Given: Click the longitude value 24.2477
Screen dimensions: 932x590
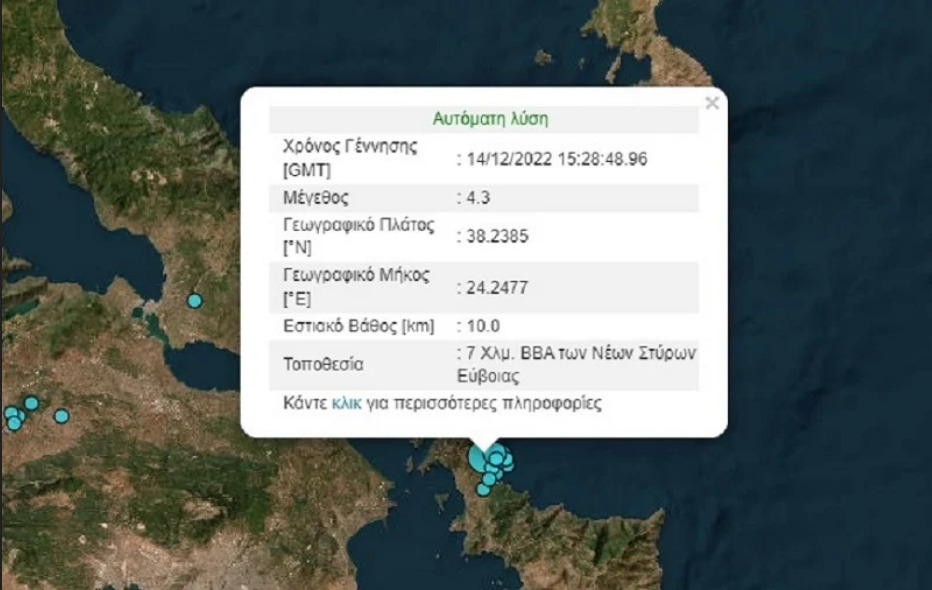Looking at the screenshot, I should click(x=492, y=288).
